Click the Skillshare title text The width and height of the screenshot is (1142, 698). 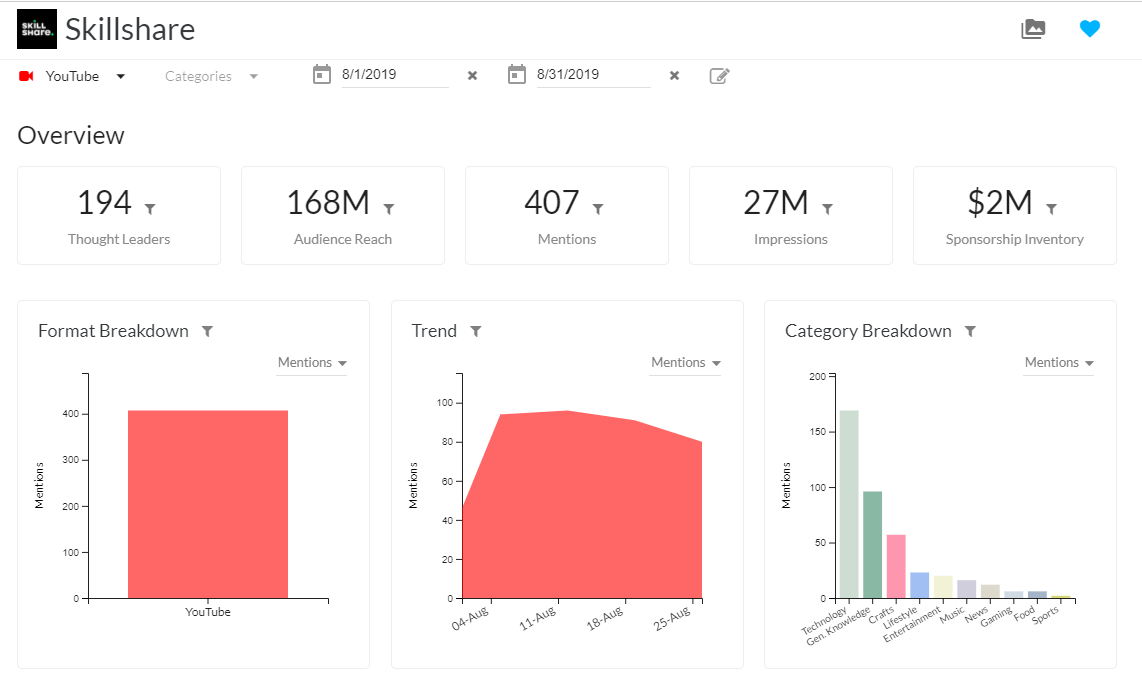(130, 30)
